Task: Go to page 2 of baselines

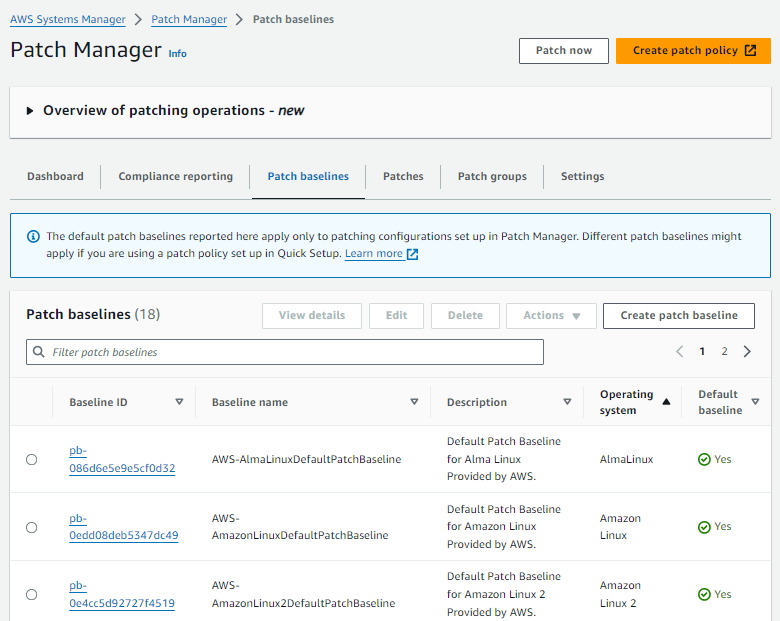Action: [x=724, y=352]
